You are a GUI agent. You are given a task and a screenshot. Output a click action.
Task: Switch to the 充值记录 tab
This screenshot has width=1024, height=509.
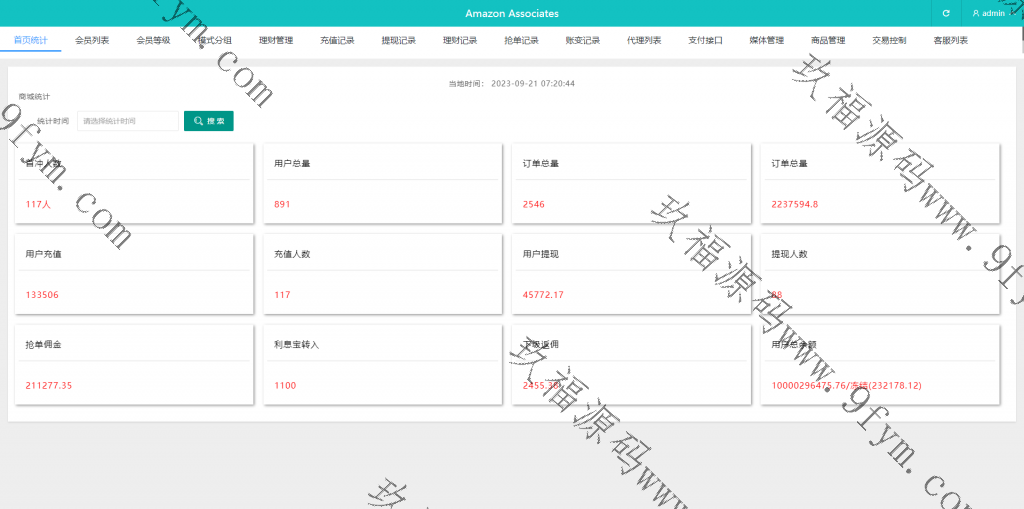click(x=337, y=40)
